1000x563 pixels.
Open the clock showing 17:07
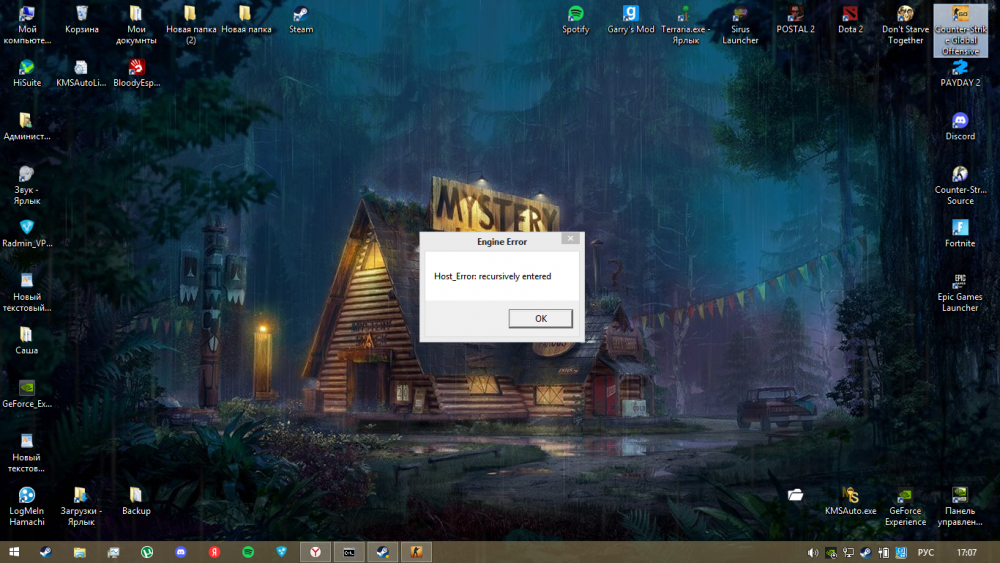coord(966,553)
